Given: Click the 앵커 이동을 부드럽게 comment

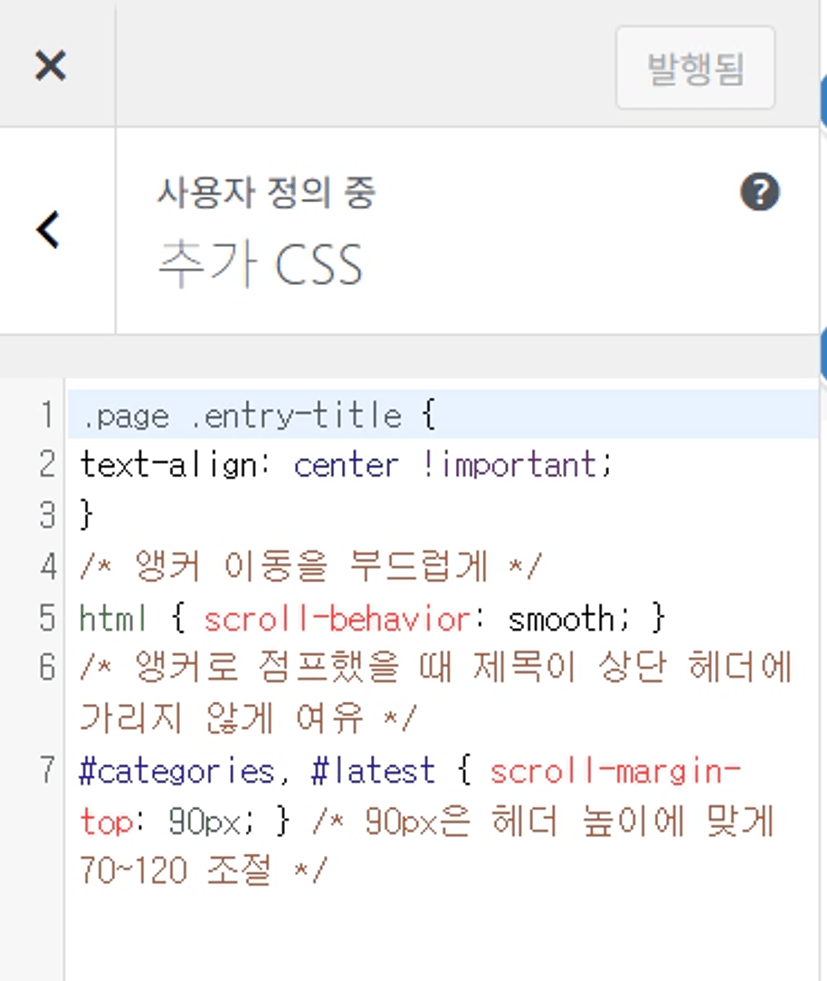Looking at the screenshot, I should pyautogui.click(x=310, y=567).
